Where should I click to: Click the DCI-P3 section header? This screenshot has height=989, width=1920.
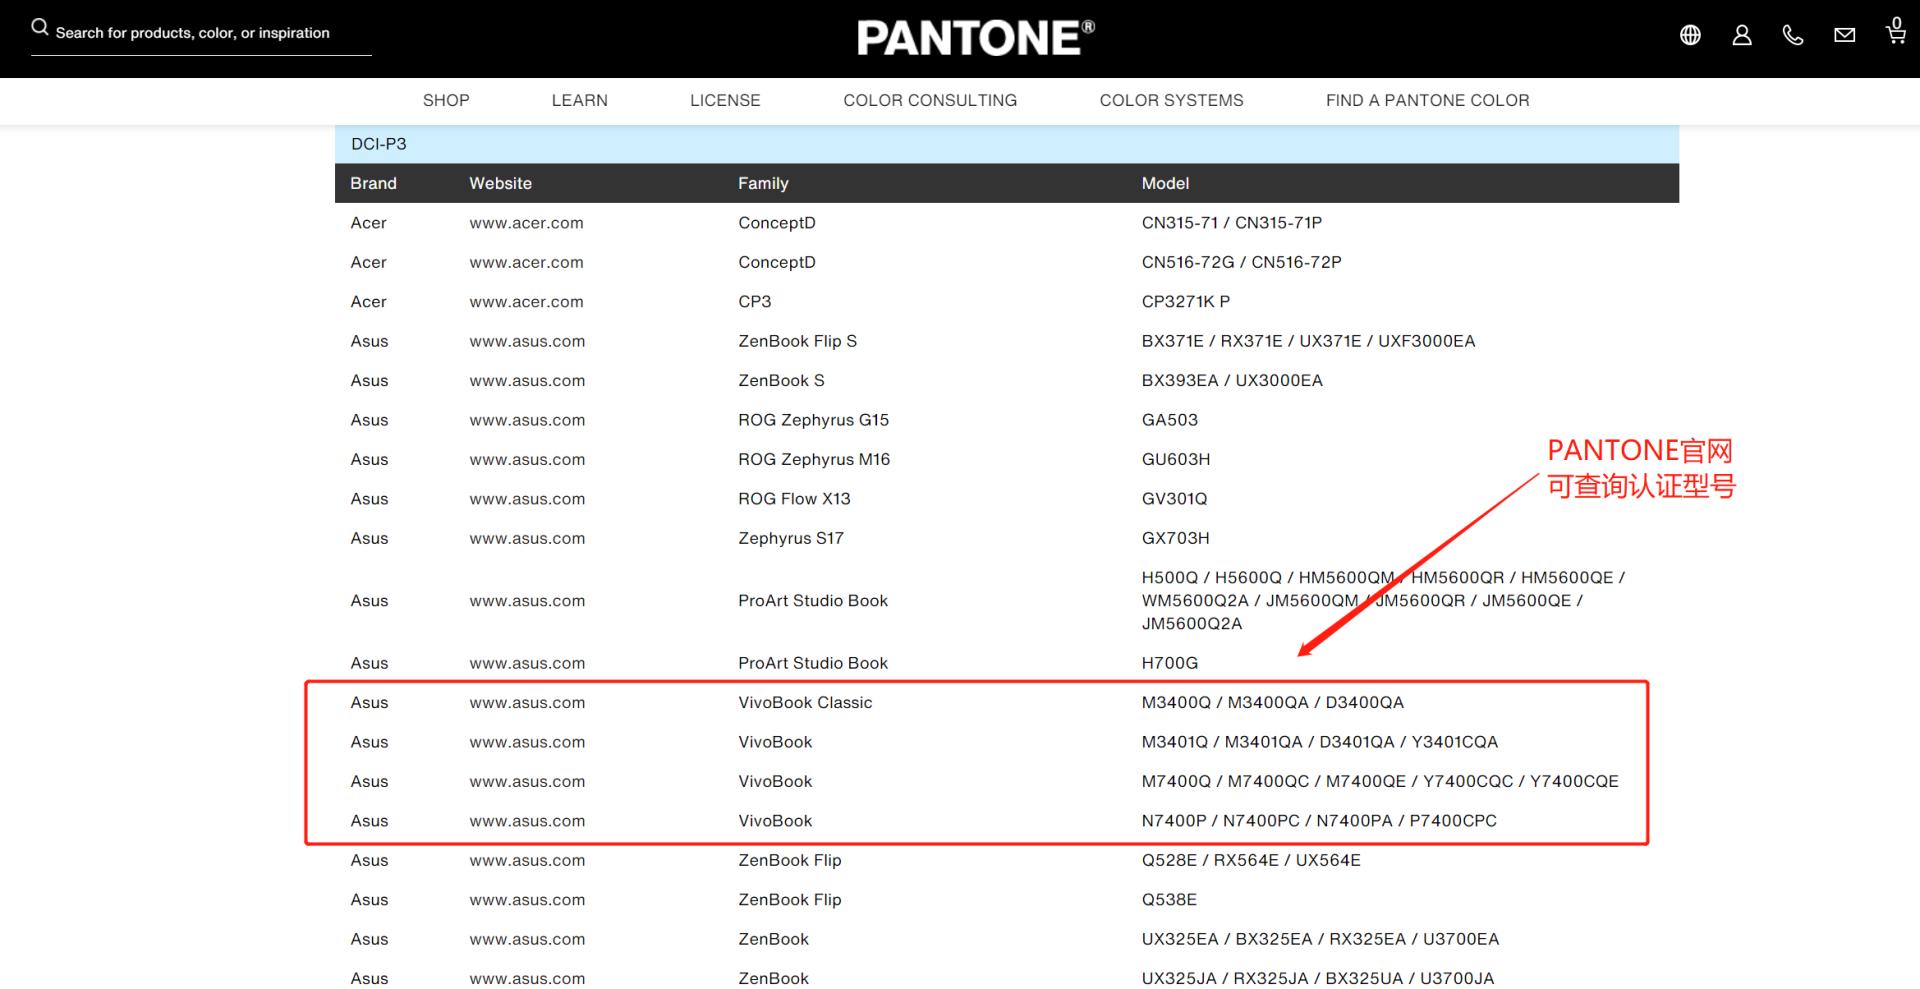click(1007, 144)
